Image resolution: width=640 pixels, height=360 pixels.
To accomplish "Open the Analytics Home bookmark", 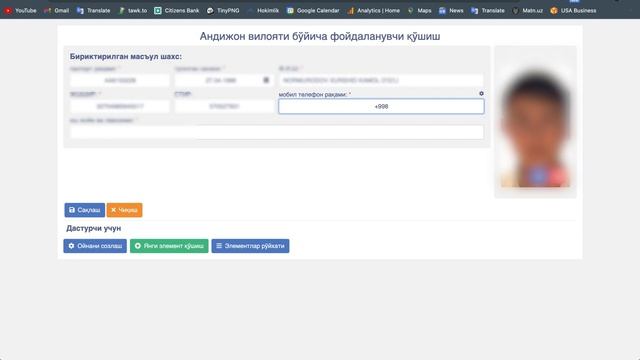I will (373, 11).
